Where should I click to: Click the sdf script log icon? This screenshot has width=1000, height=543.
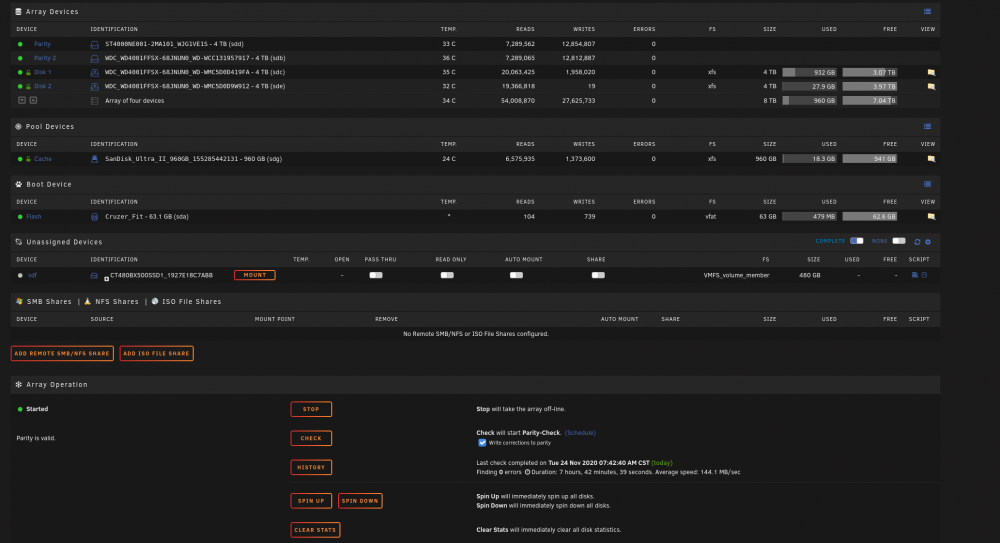[924, 275]
